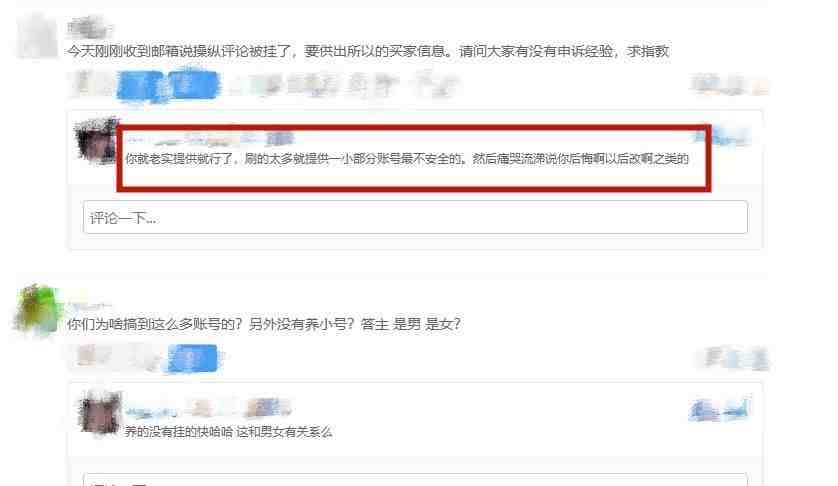Click blurred actions at right of 操纵评论 post
Screen dimensions: 838x486
pos(729,85)
